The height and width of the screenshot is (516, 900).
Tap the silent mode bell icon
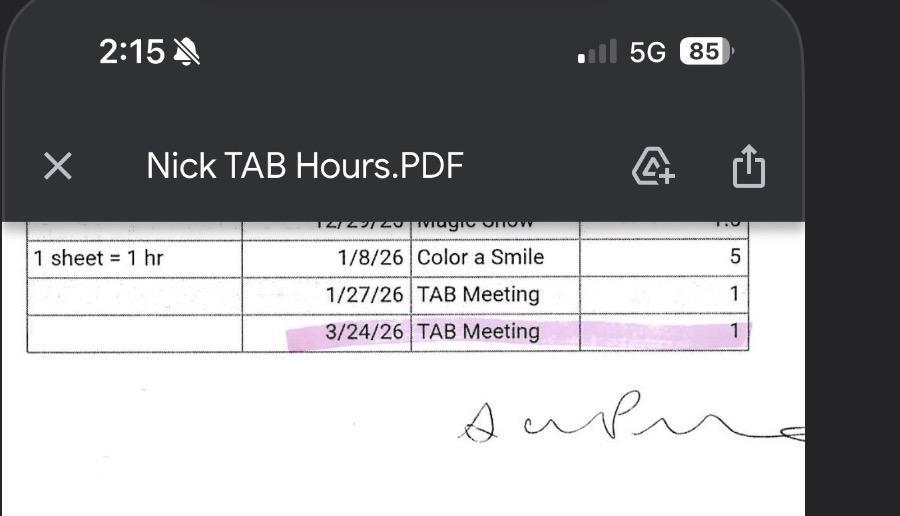tap(186, 52)
